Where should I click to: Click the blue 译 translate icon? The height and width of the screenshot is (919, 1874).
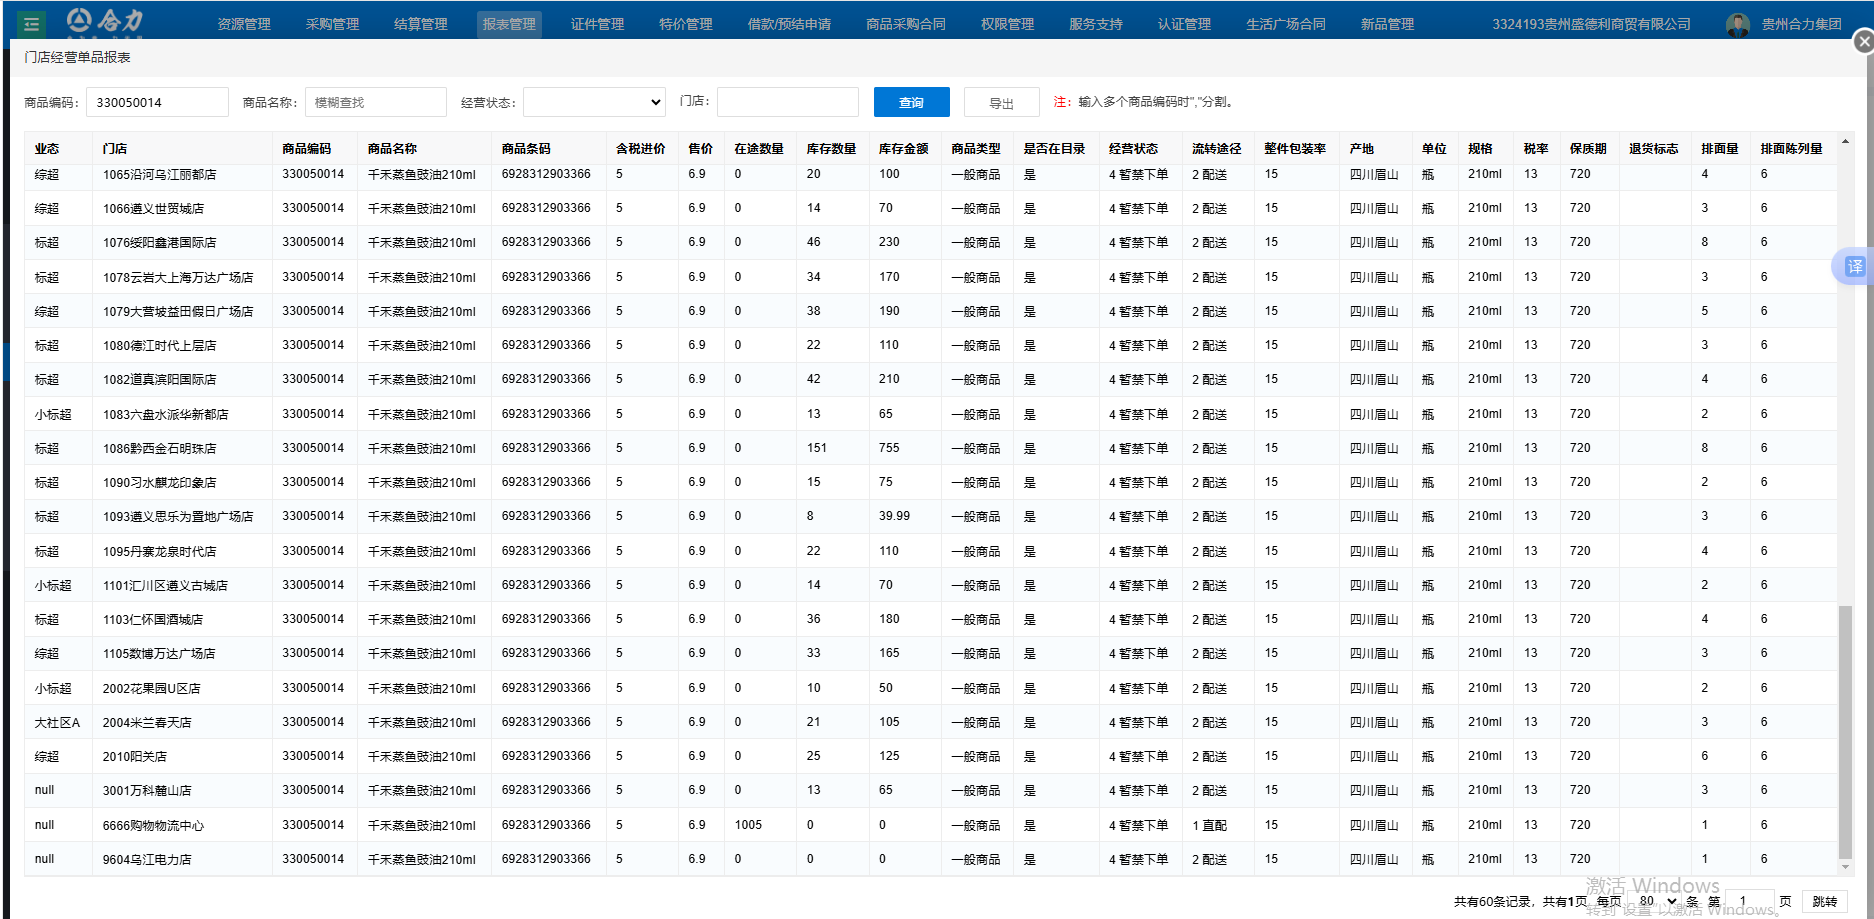coord(1854,266)
